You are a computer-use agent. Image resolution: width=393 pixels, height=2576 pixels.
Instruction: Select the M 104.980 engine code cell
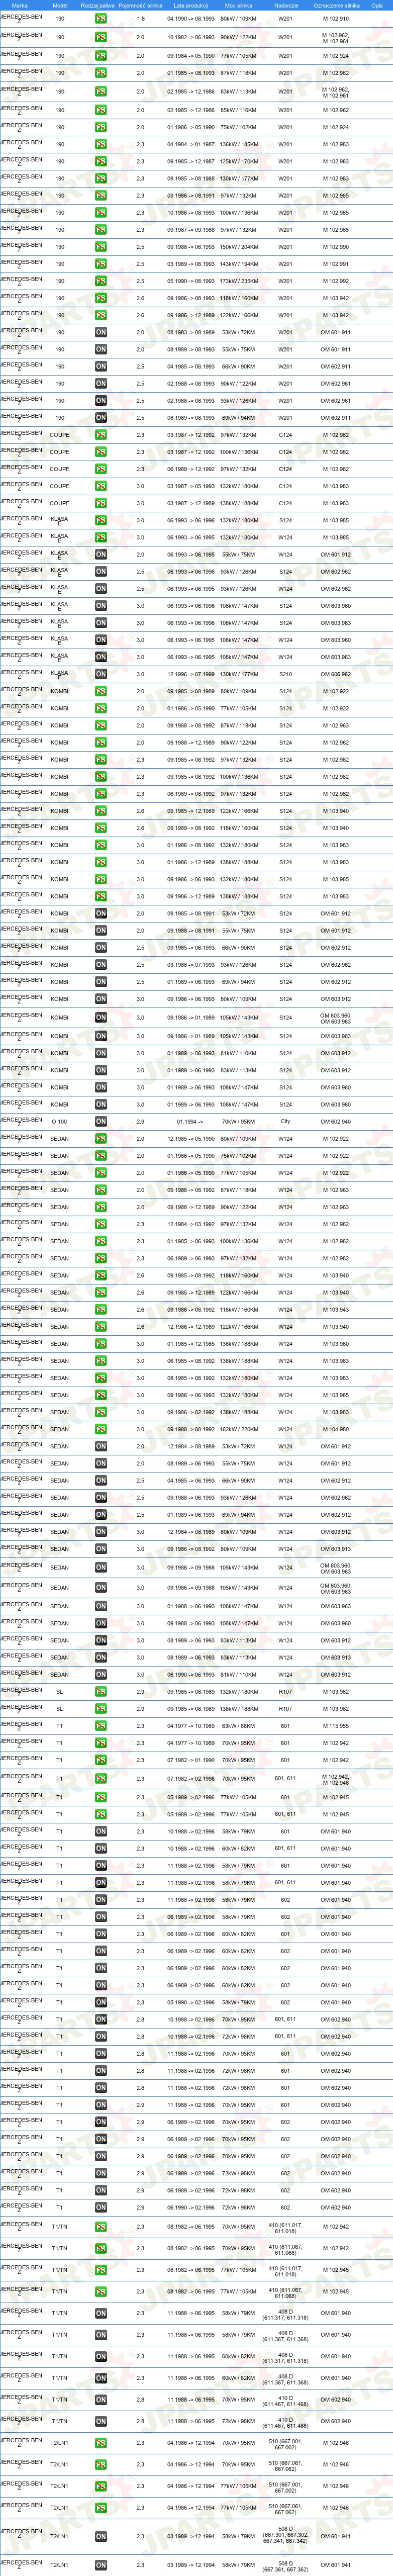(336, 1429)
